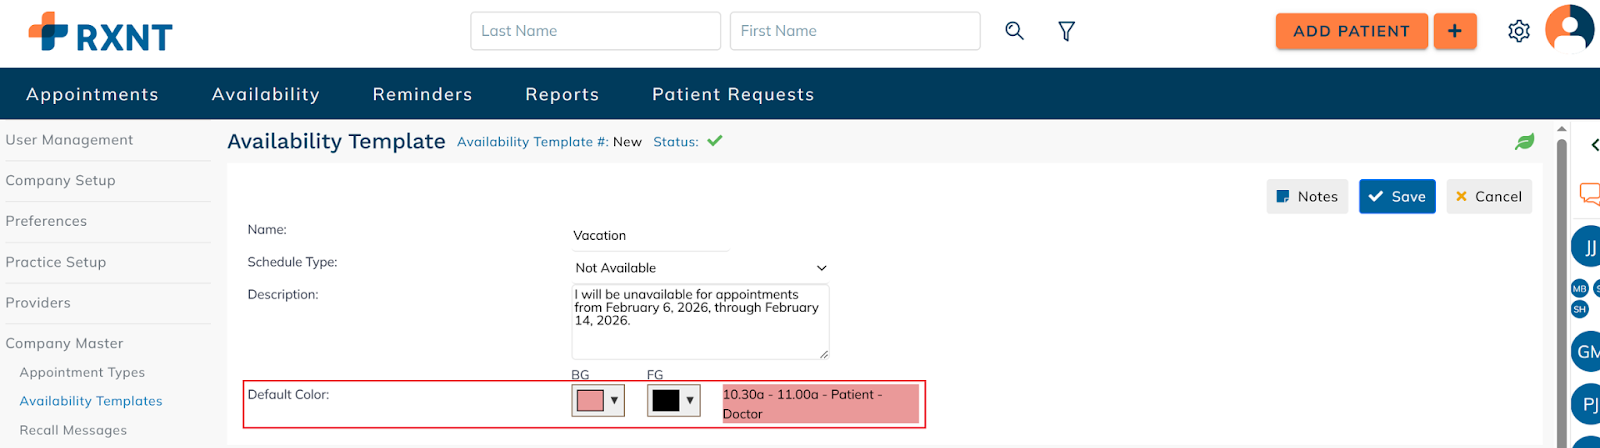Open the FG color picker dropdown
The width and height of the screenshot is (1600, 448).
[673, 401]
